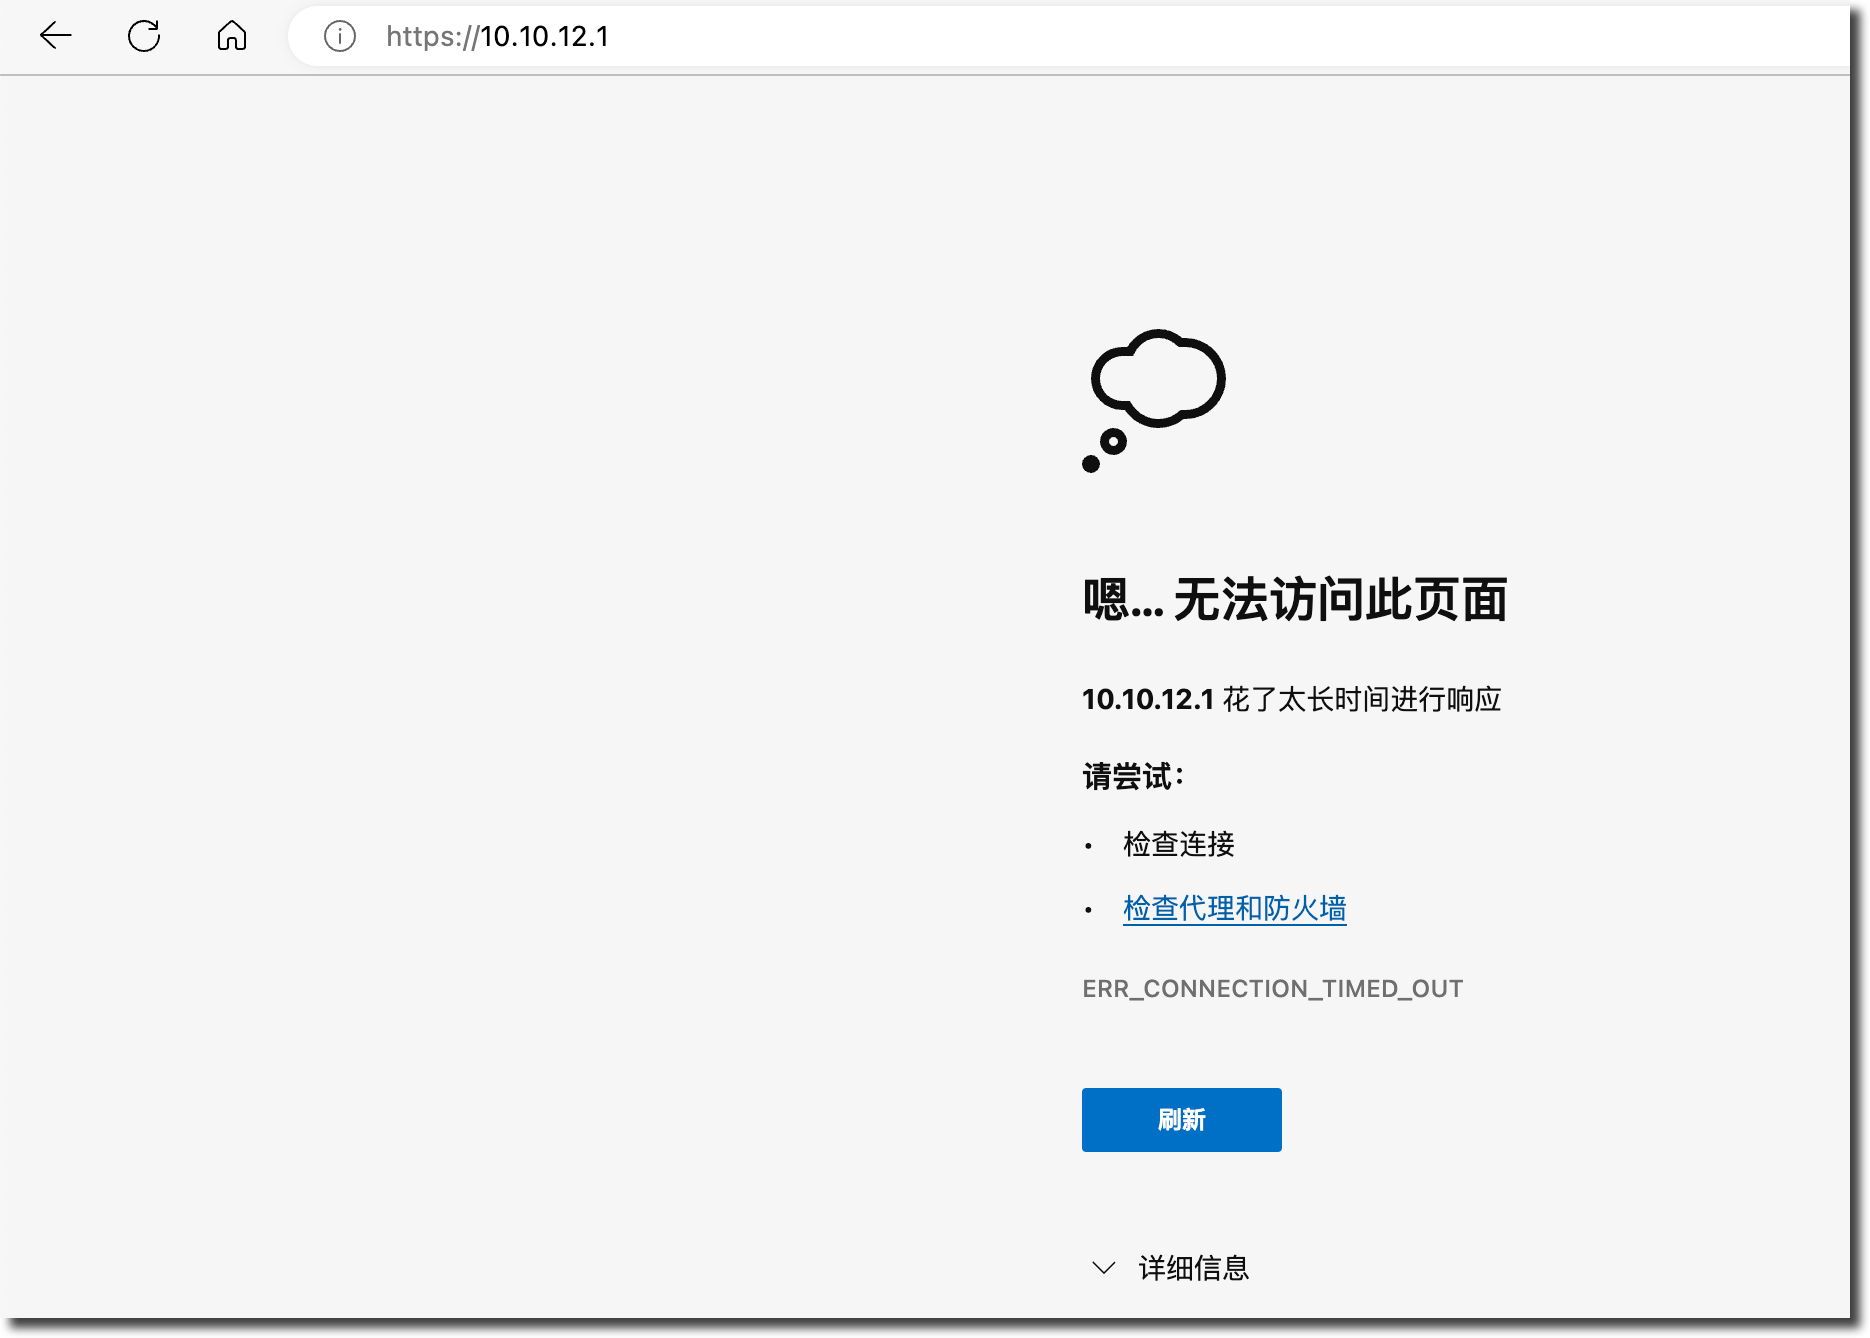The image size is (1870, 1338).
Task: Click the bullet before 检查连接
Action: [x=1088, y=846]
